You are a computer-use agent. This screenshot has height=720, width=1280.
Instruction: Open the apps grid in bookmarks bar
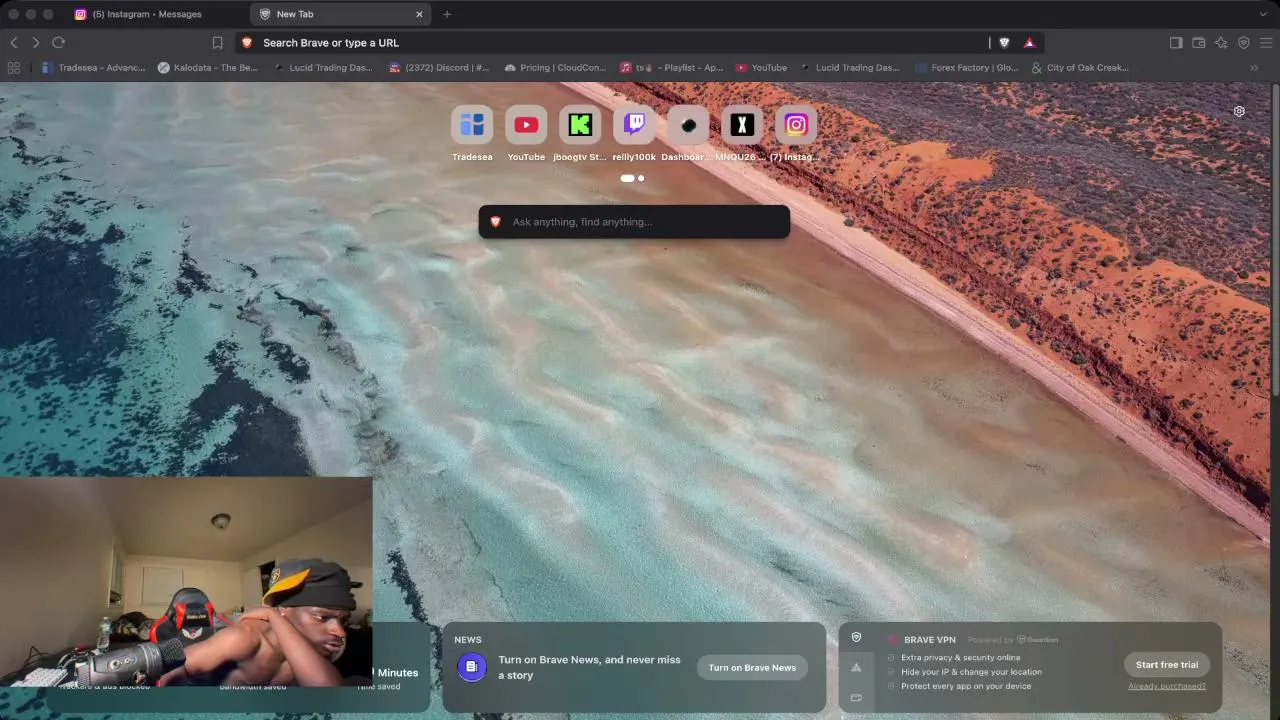click(14, 68)
